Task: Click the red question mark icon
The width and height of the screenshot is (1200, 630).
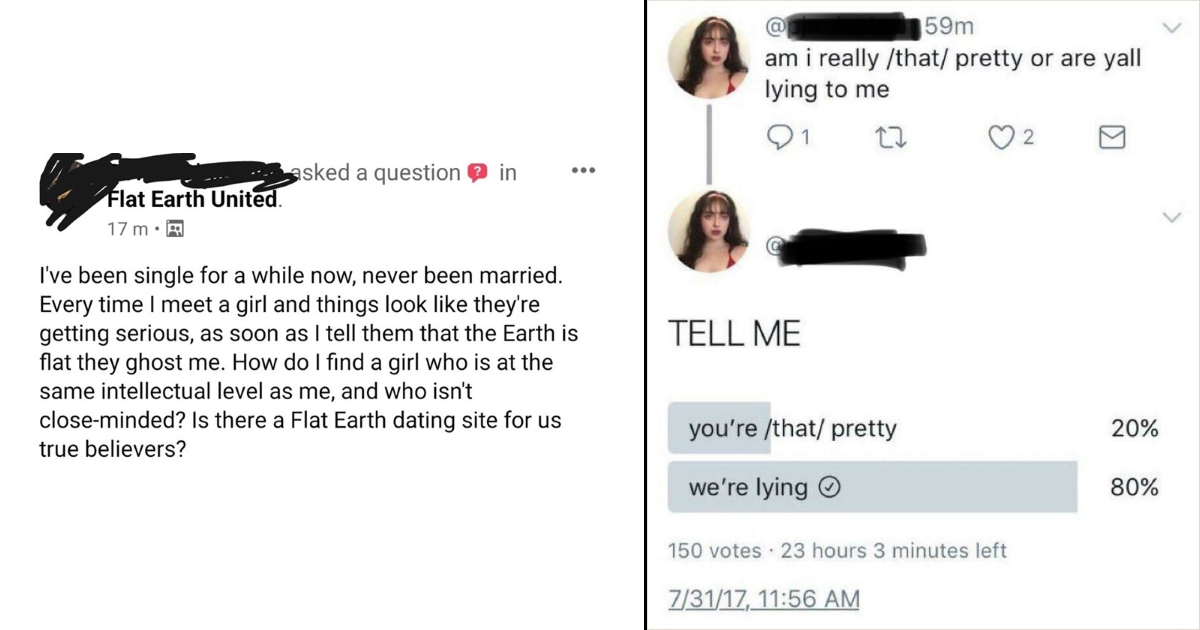Action: 479,173
